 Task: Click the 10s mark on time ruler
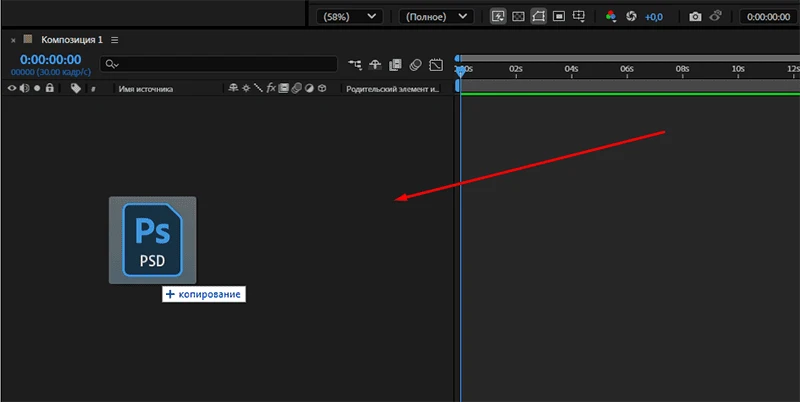tap(738, 69)
